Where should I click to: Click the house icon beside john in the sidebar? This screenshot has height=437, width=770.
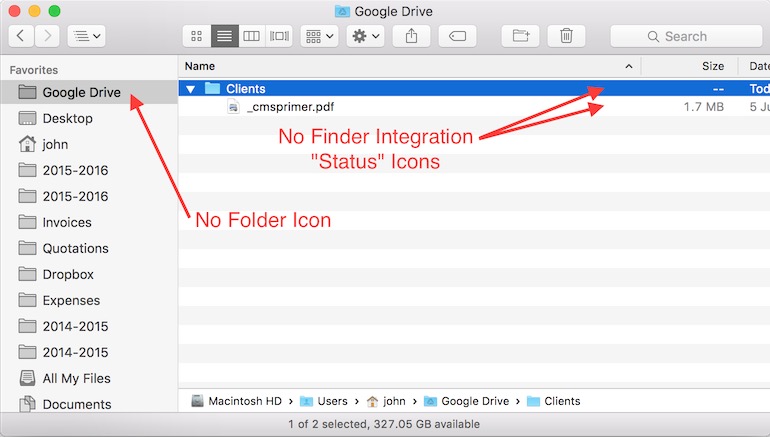click(x=27, y=144)
